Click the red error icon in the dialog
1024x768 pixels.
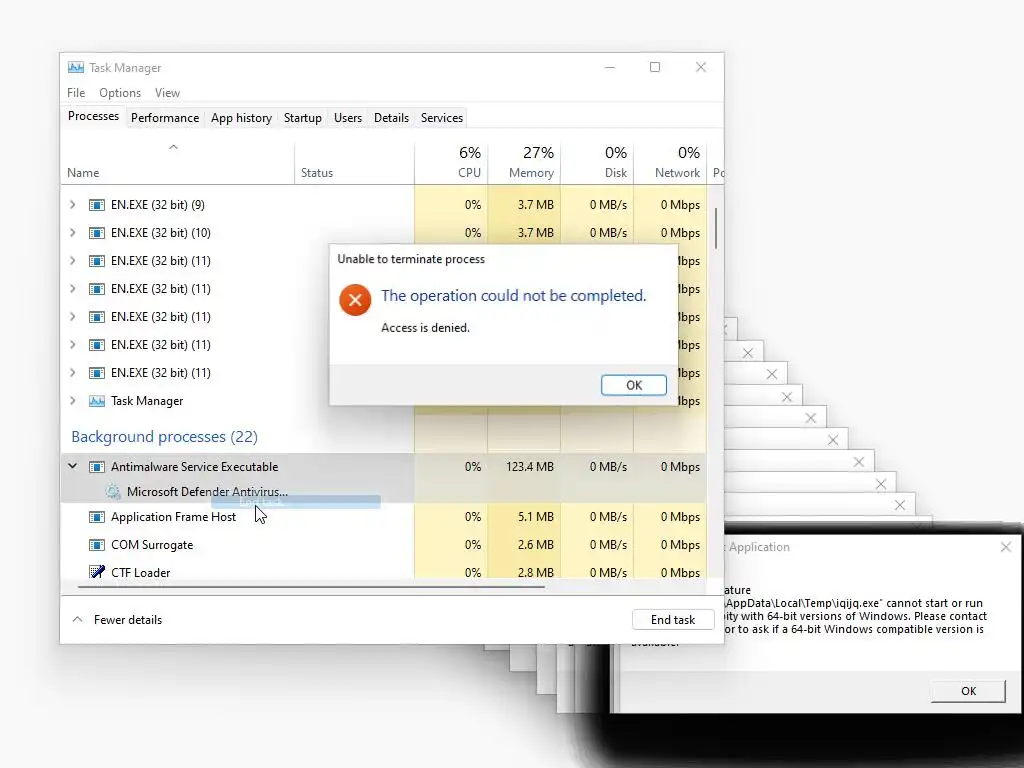(355, 300)
